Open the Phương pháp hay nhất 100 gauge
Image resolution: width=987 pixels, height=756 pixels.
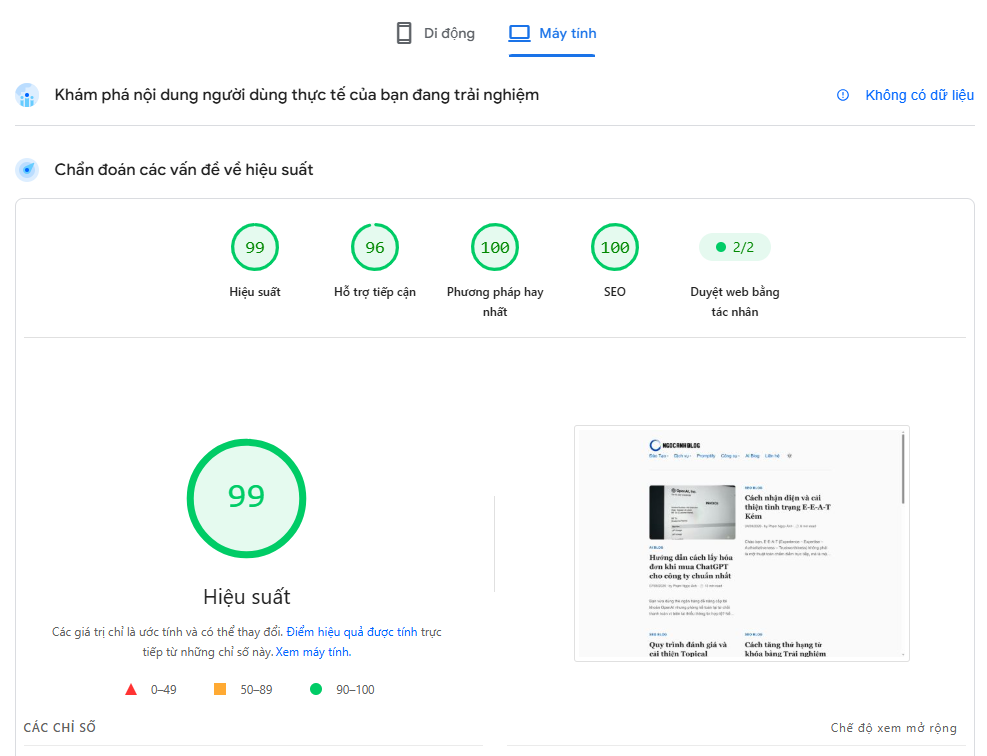495,247
